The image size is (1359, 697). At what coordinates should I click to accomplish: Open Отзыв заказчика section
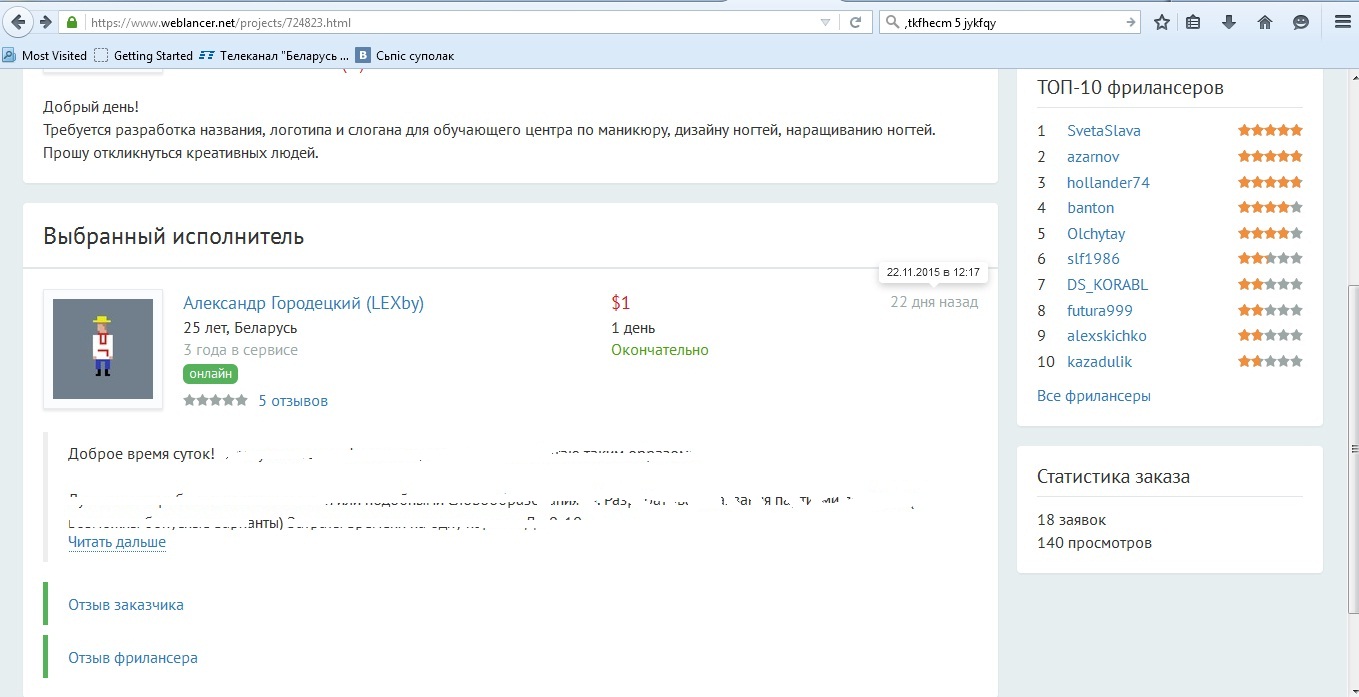(x=126, y=605)
